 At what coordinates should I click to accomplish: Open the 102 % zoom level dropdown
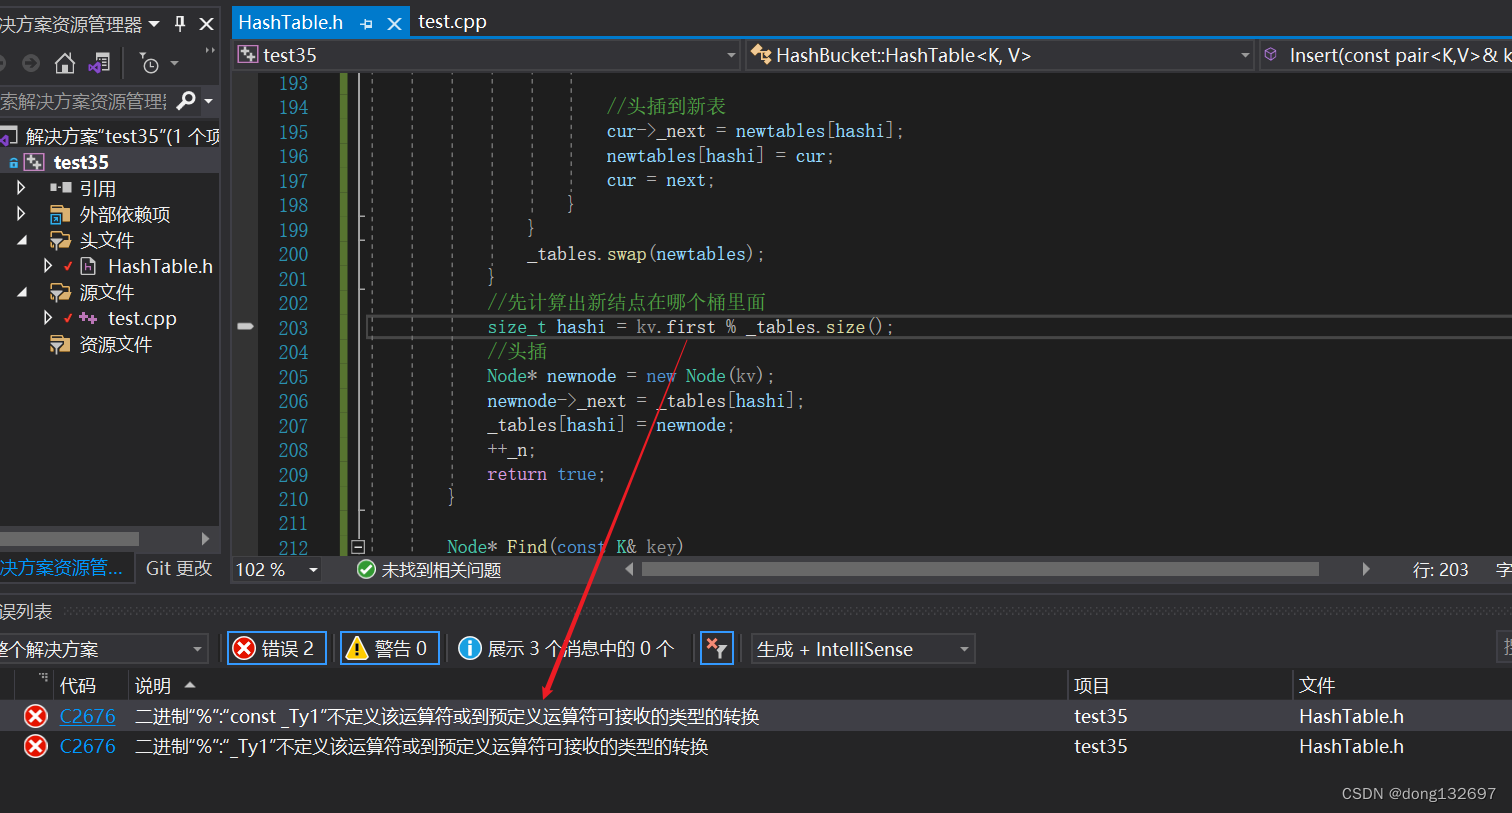pos(313,569)
